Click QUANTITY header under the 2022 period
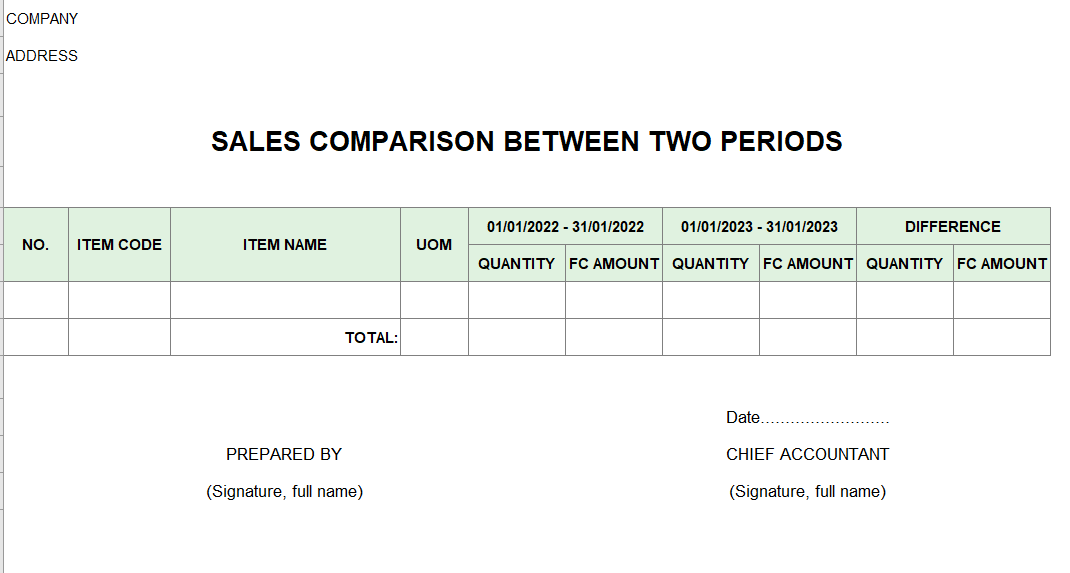The image size is (1070, 573). pyautogui.click(x=517, y=263)
